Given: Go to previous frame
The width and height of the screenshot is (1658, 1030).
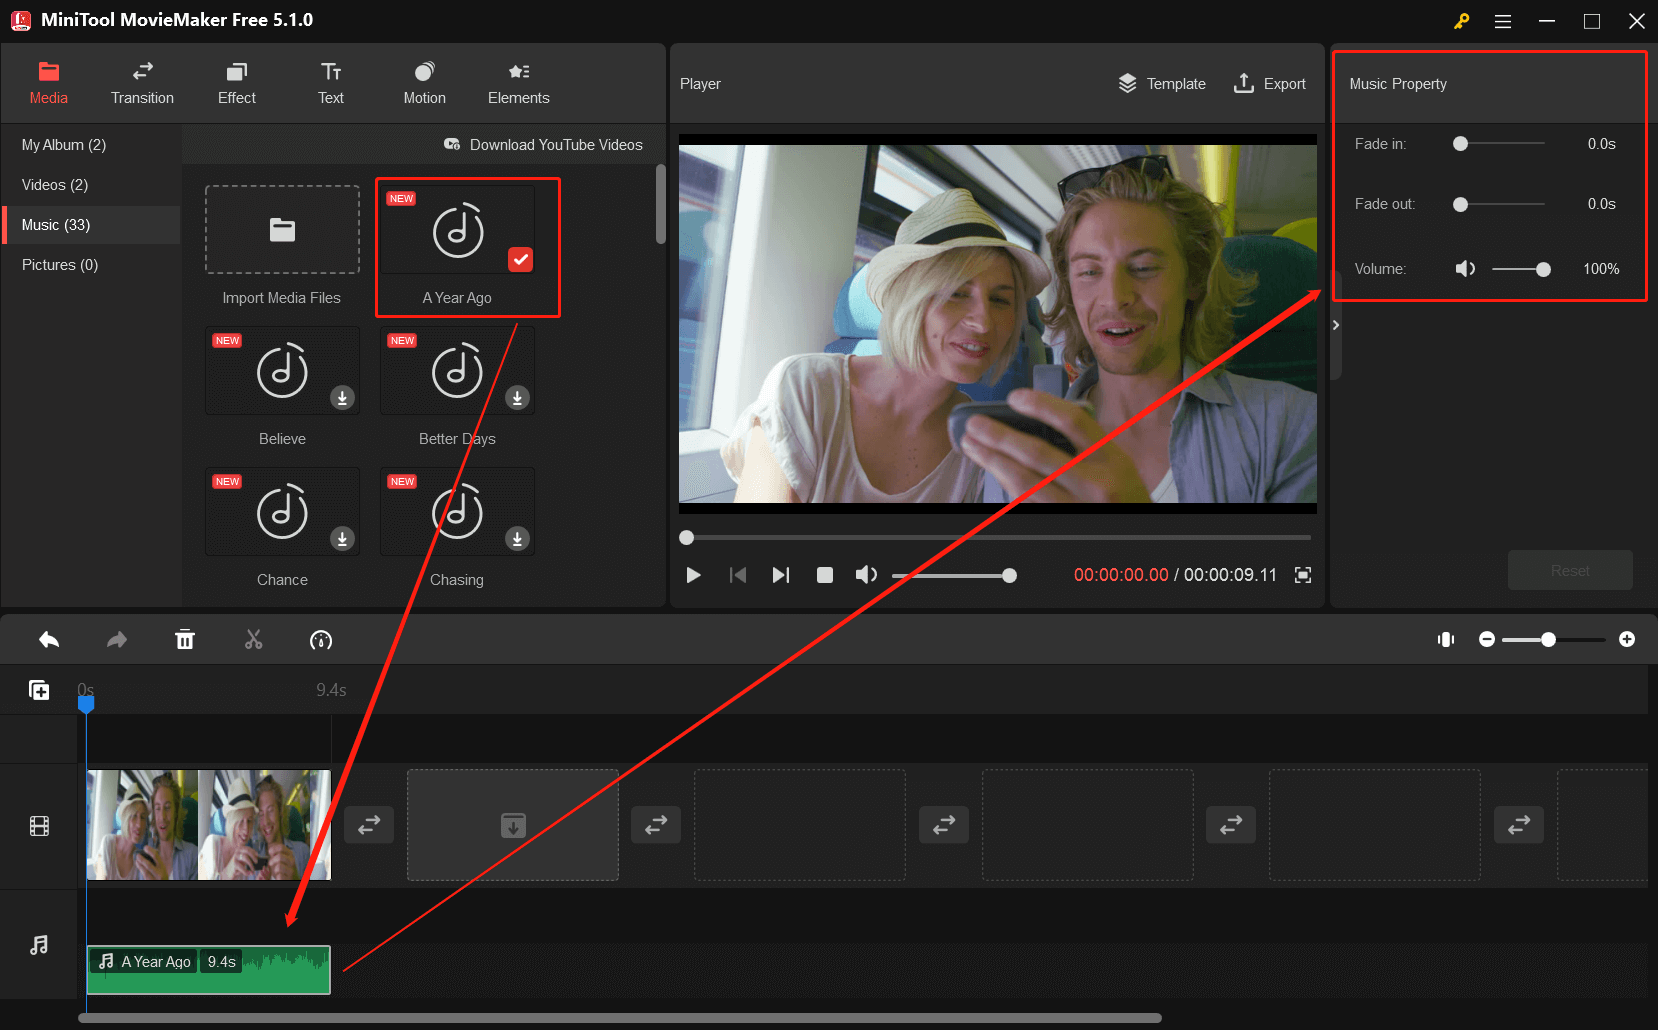Looking at the screenshot, I should (x=738, y=575).
